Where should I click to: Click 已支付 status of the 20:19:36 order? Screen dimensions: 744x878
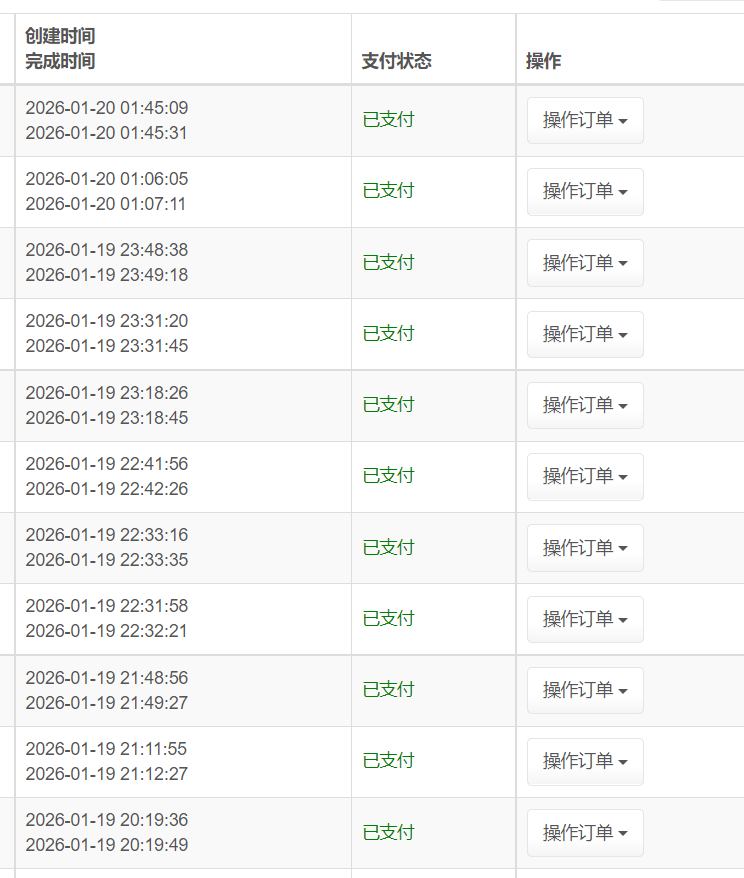[388, 833]
